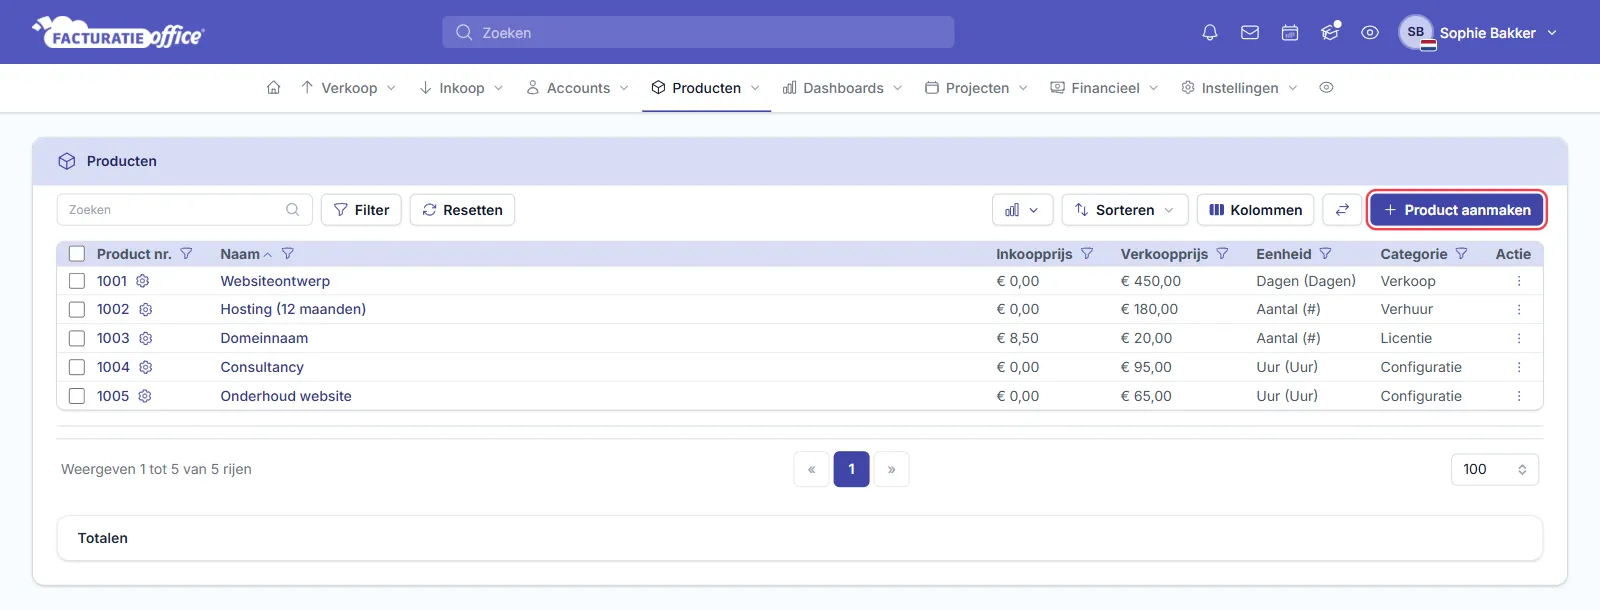This screenshot has height=610, width=1600.
Task: Click the Facturatie Office logo
Action: 118,33
